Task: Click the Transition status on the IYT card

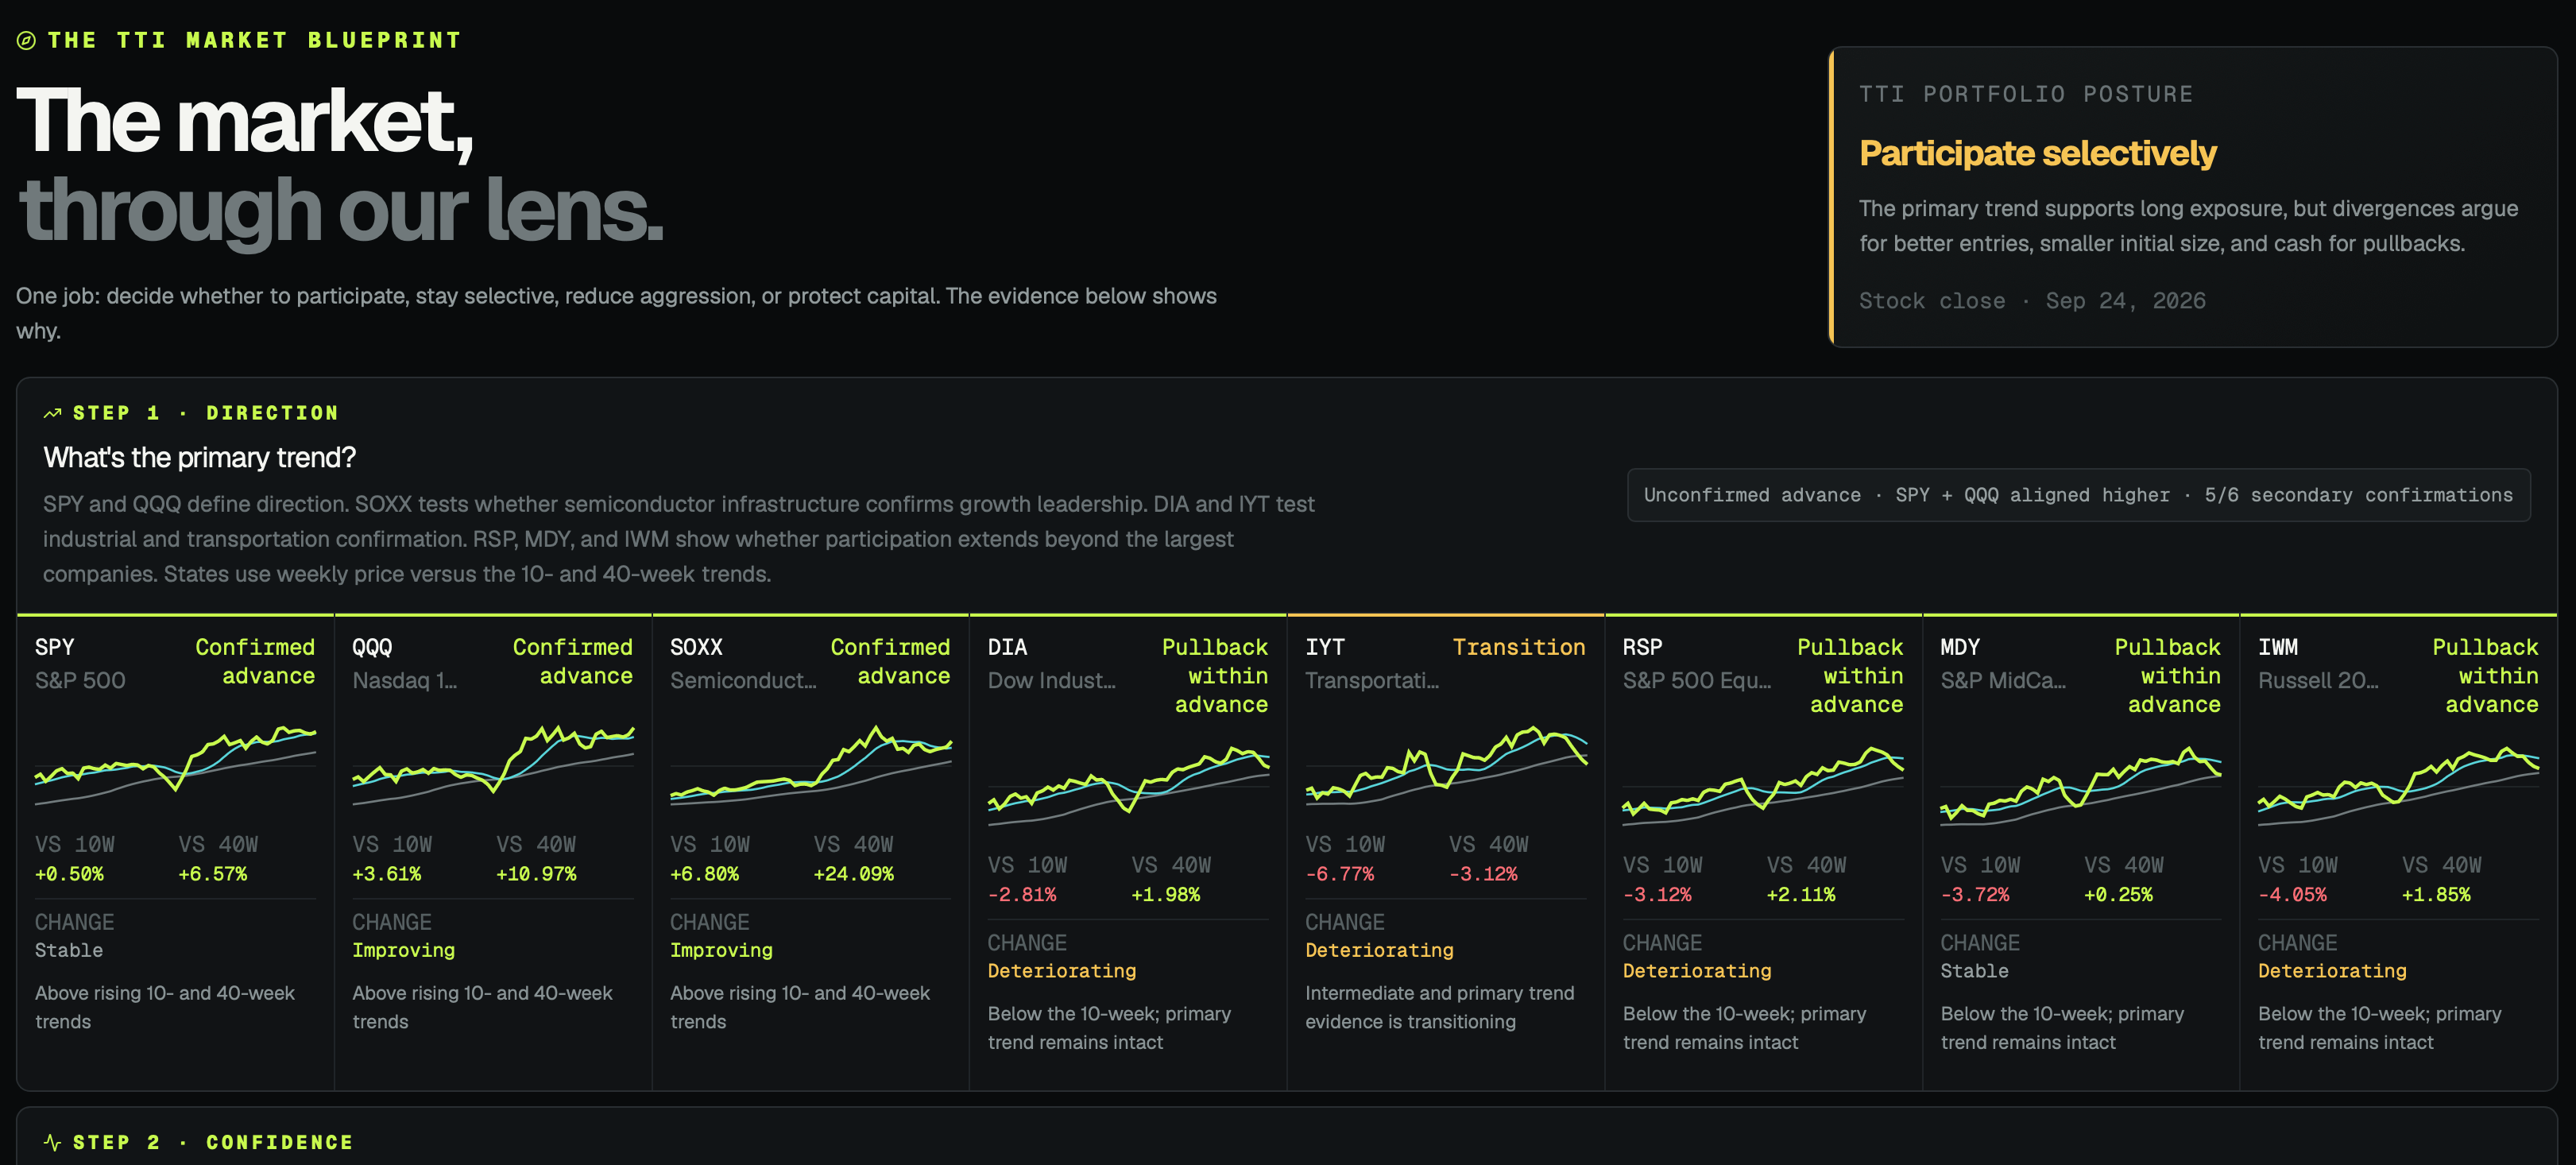Action: click(x=1518, y=647)
